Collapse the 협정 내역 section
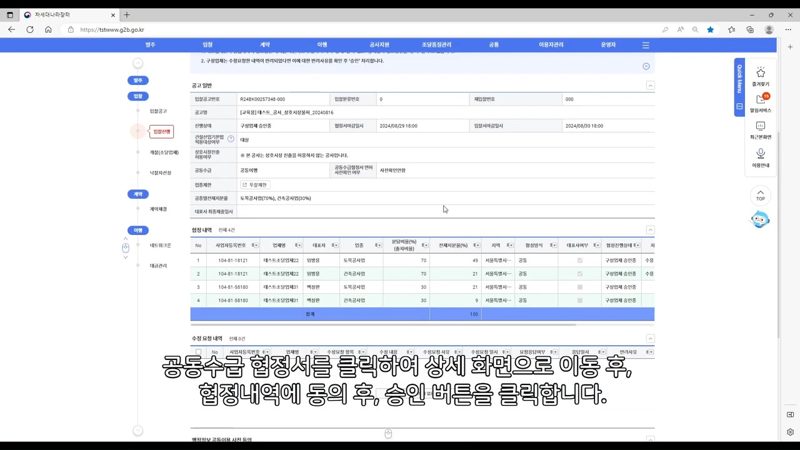The image size is (800, 450). pyautogui.click(x=650, y=230)
